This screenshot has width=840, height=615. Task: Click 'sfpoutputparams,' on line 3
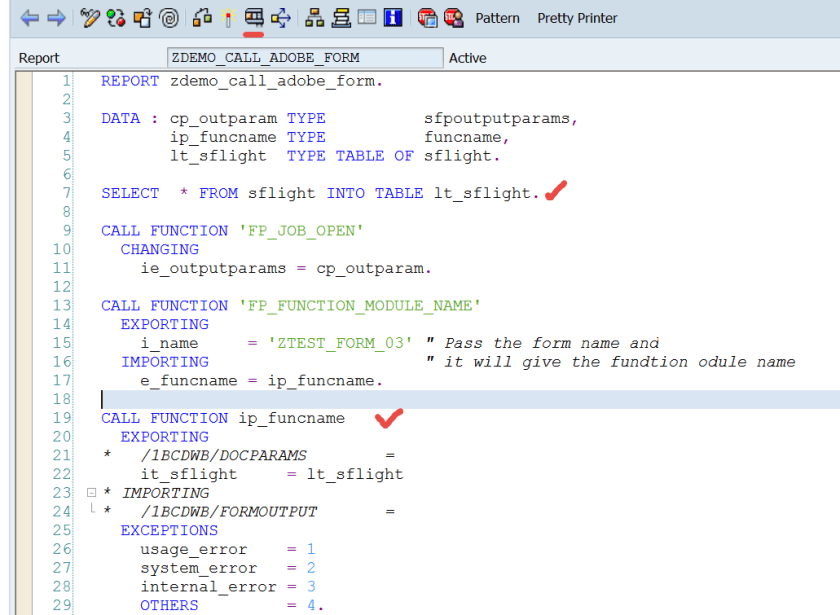[500, 118]
